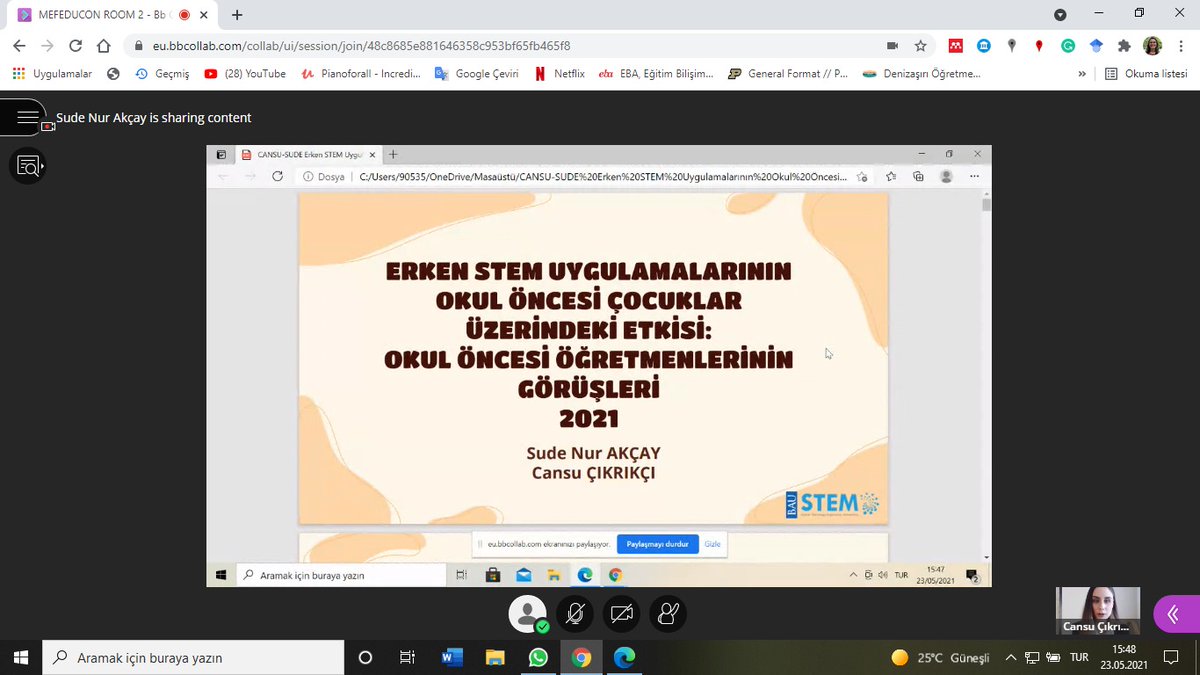Image resolution: width=1200 pixels, height=675 pixels.
Task: Open gray map pin extension
Action: tap(1012, 46)
